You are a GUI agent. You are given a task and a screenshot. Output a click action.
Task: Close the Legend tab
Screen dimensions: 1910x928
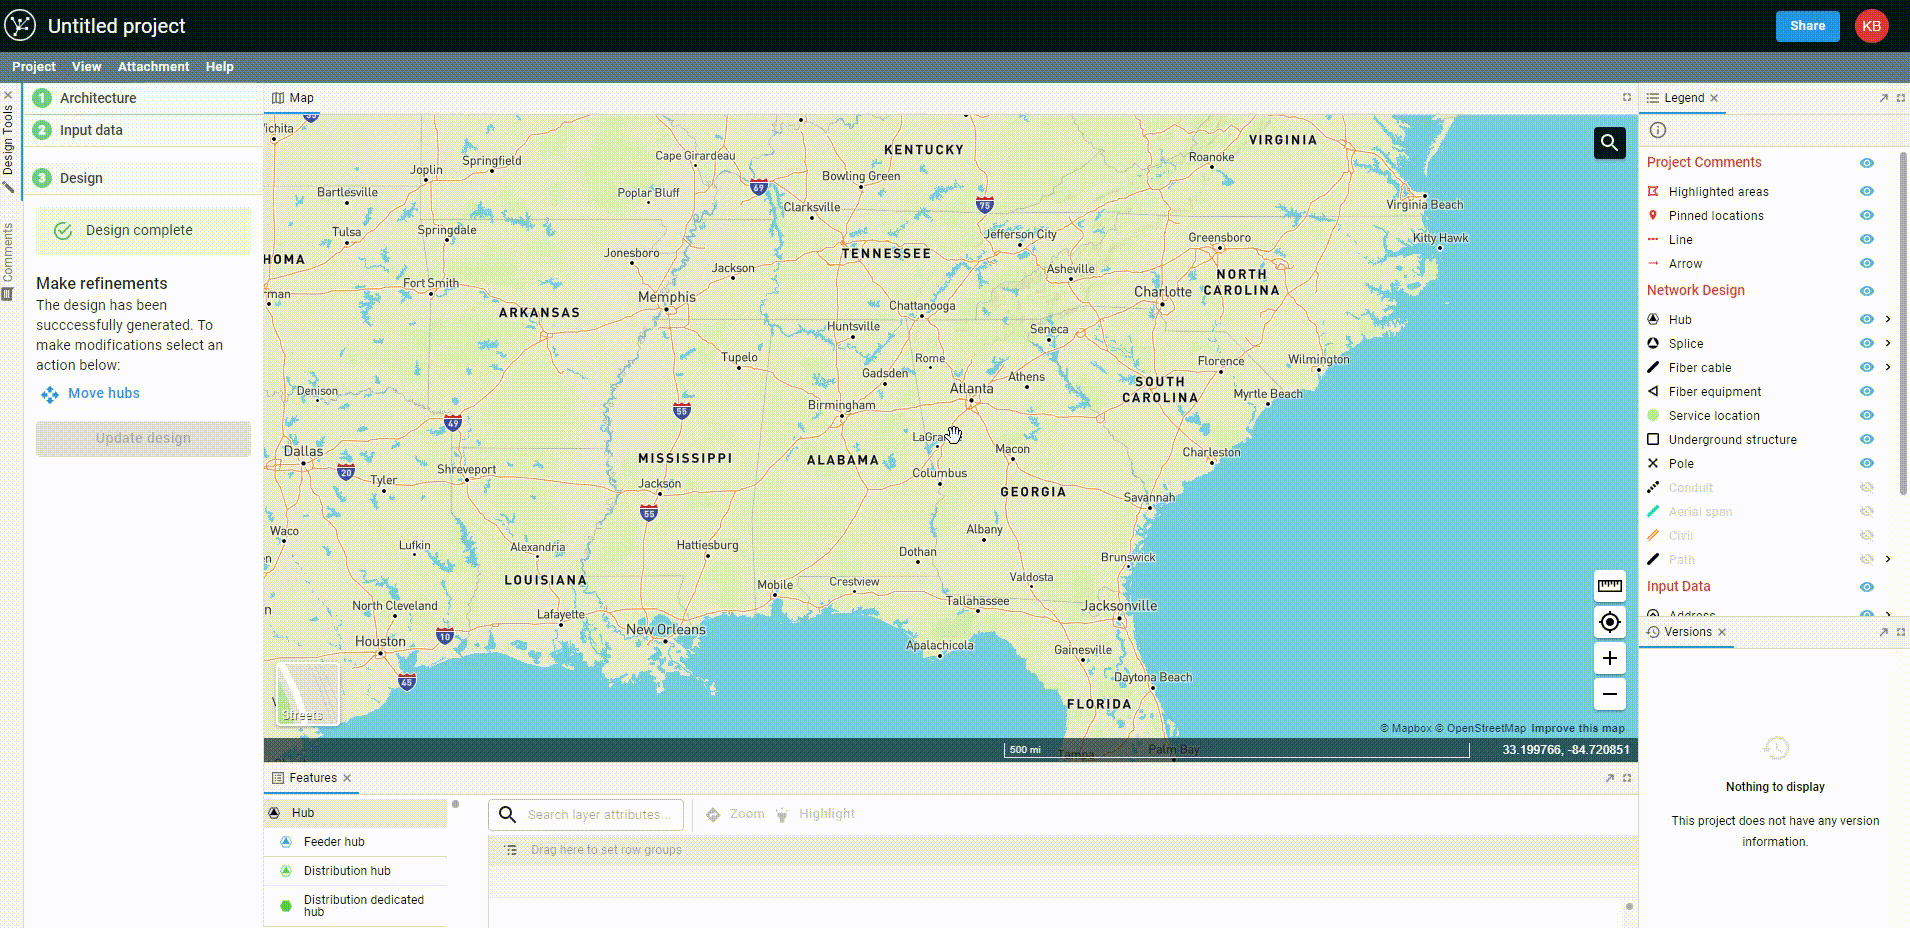[1714, 98]
